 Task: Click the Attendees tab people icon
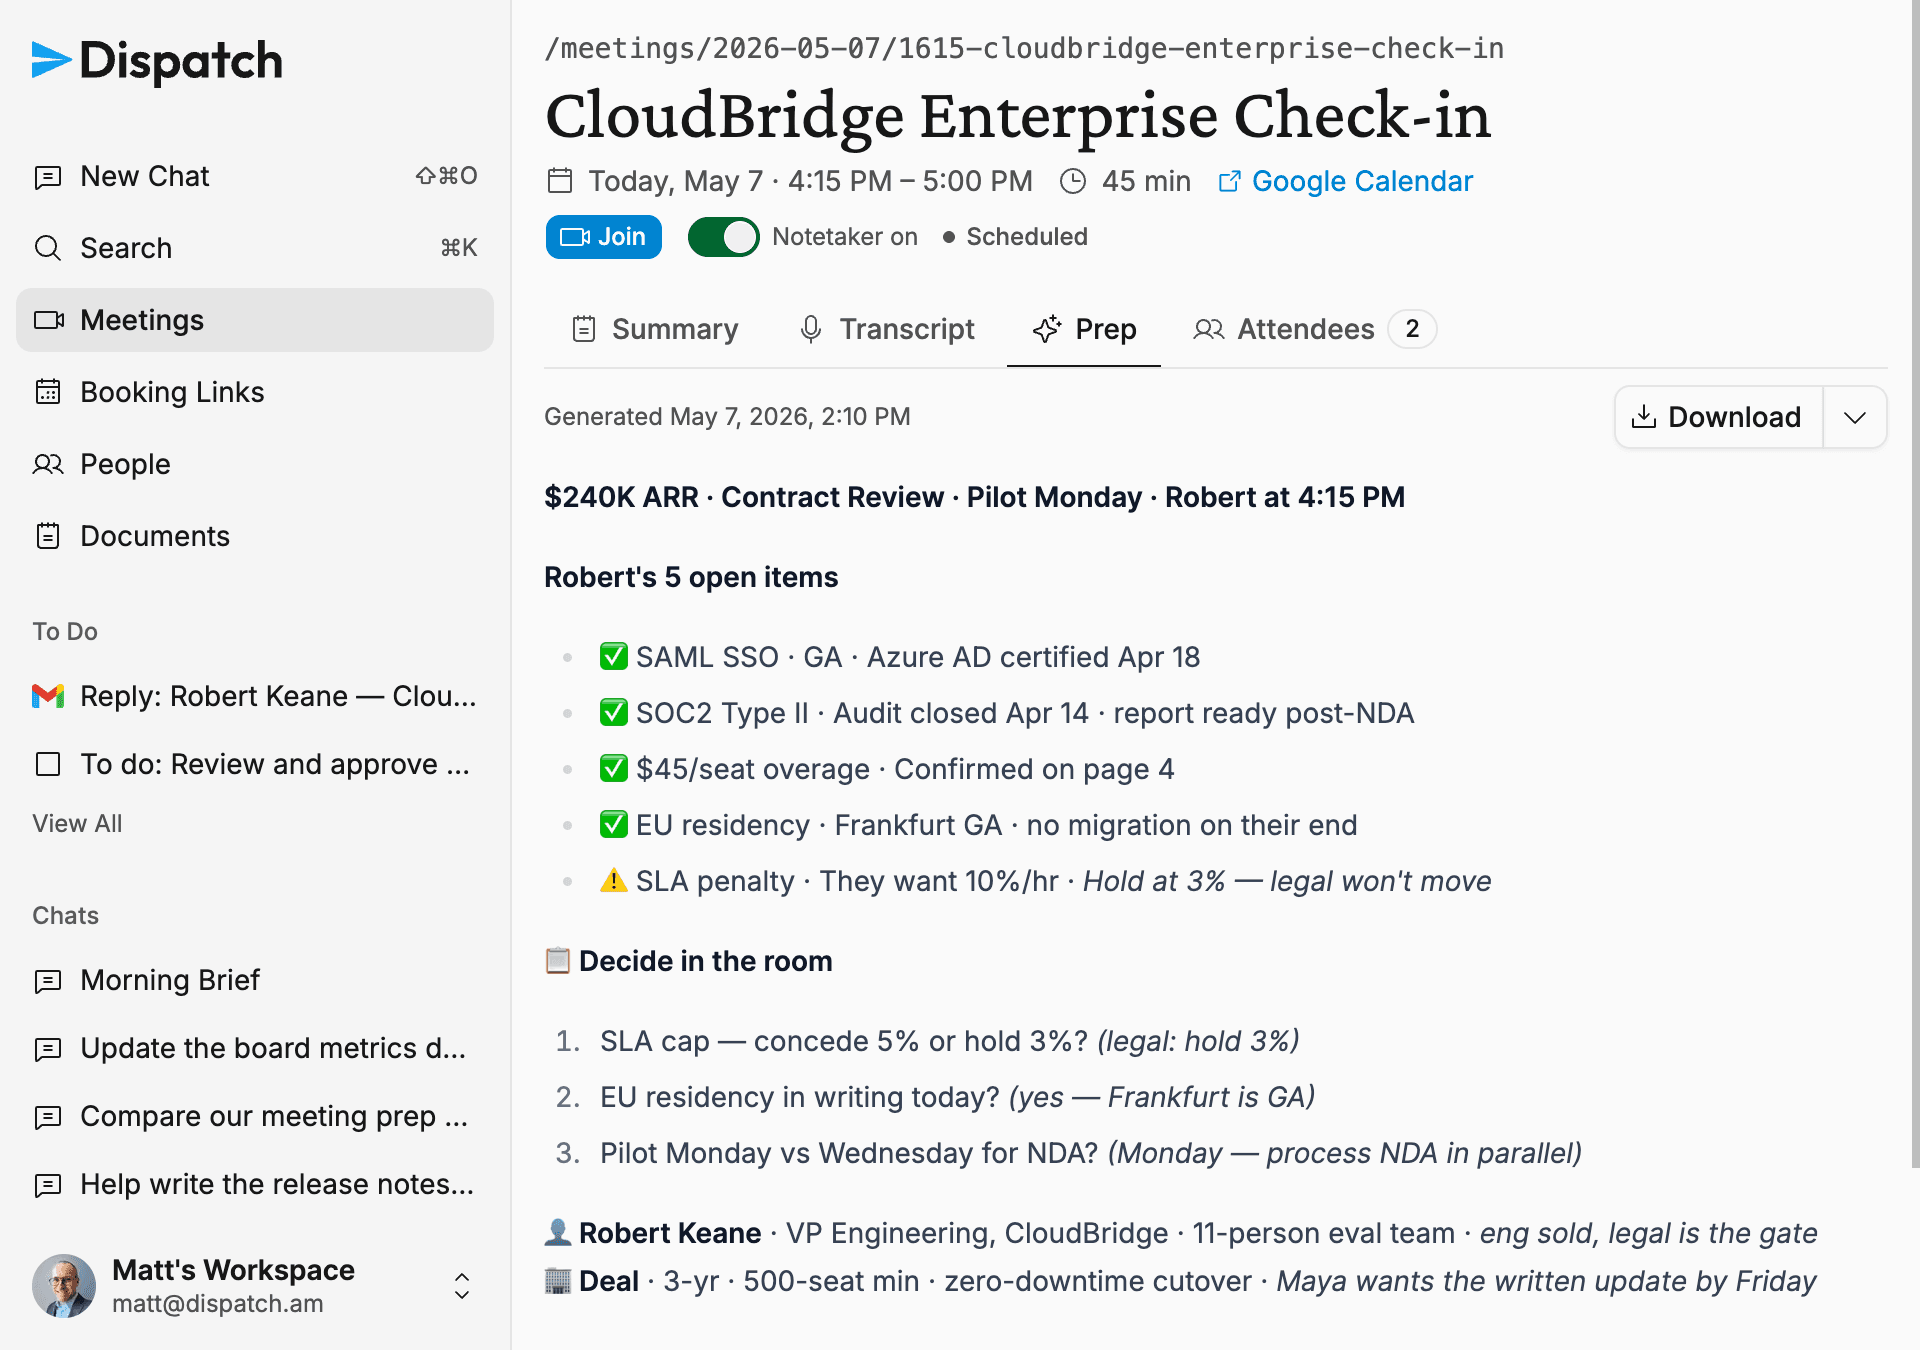[1209, 329]
